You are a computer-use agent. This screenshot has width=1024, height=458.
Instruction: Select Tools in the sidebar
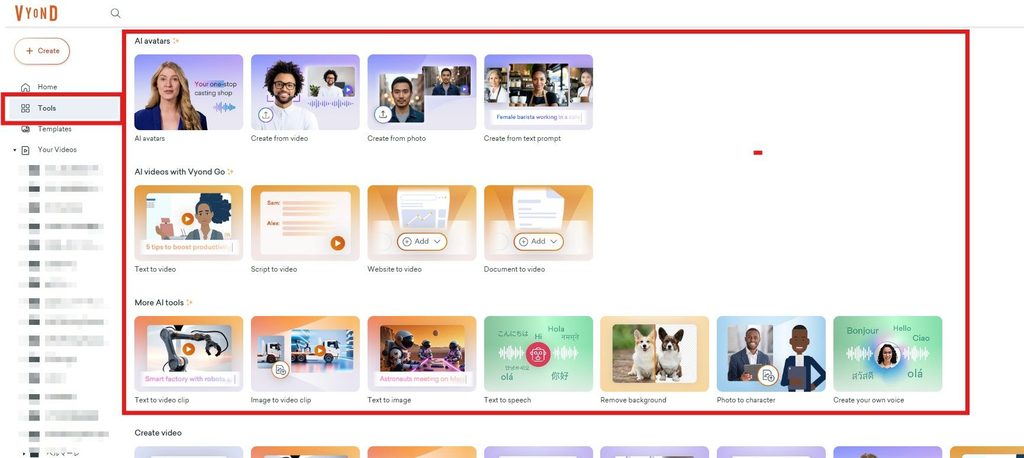62,108
